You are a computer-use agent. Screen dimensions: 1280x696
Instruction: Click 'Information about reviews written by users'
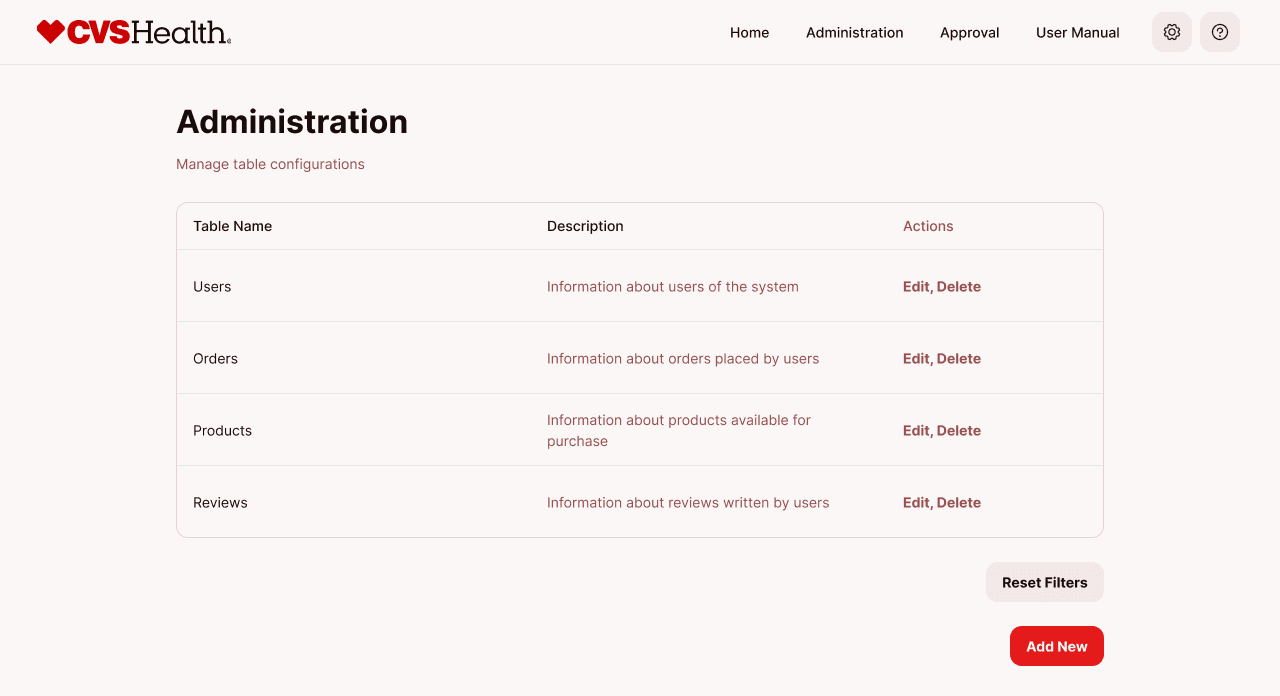[688, 502]
